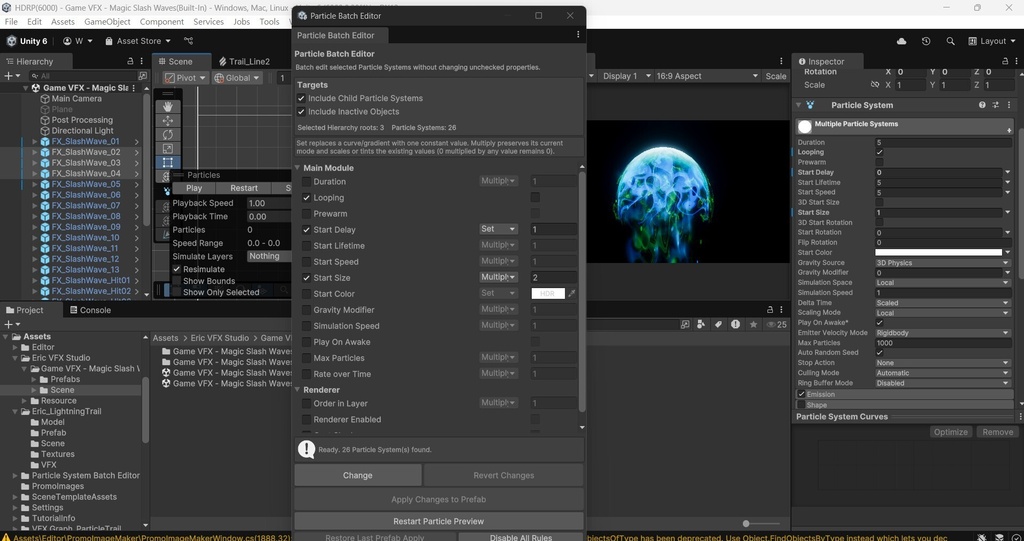1024x541 pixels.
Task: Click the Search by Log Type warning icon
Action: pos(735,324)
